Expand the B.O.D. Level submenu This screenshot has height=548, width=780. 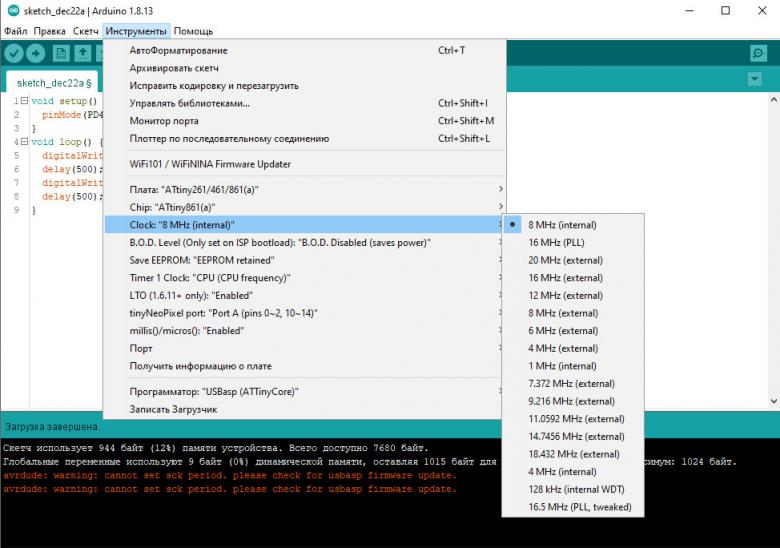[304, 243]
